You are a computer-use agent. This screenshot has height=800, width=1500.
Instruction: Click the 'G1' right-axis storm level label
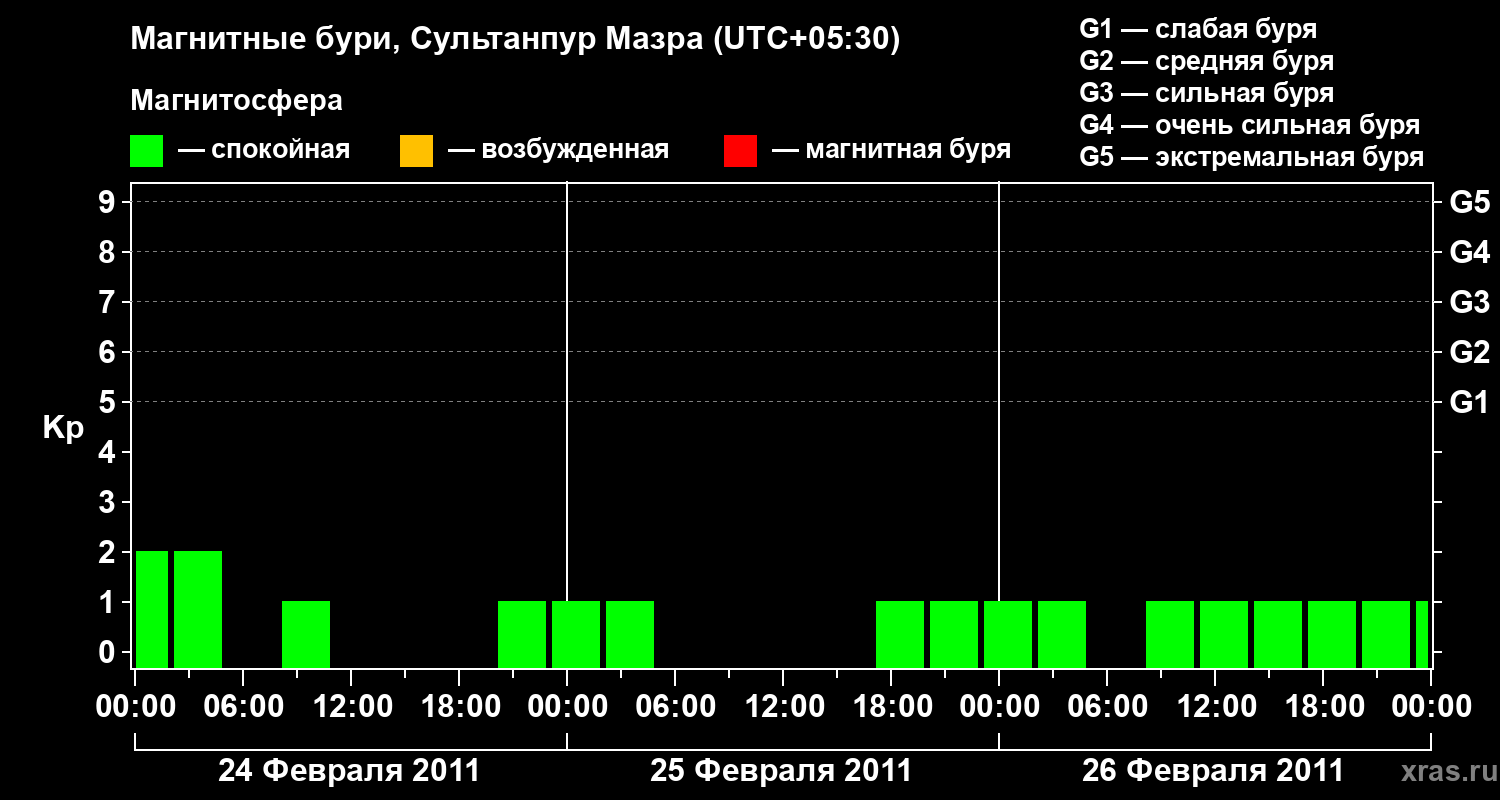(1469, 403)
